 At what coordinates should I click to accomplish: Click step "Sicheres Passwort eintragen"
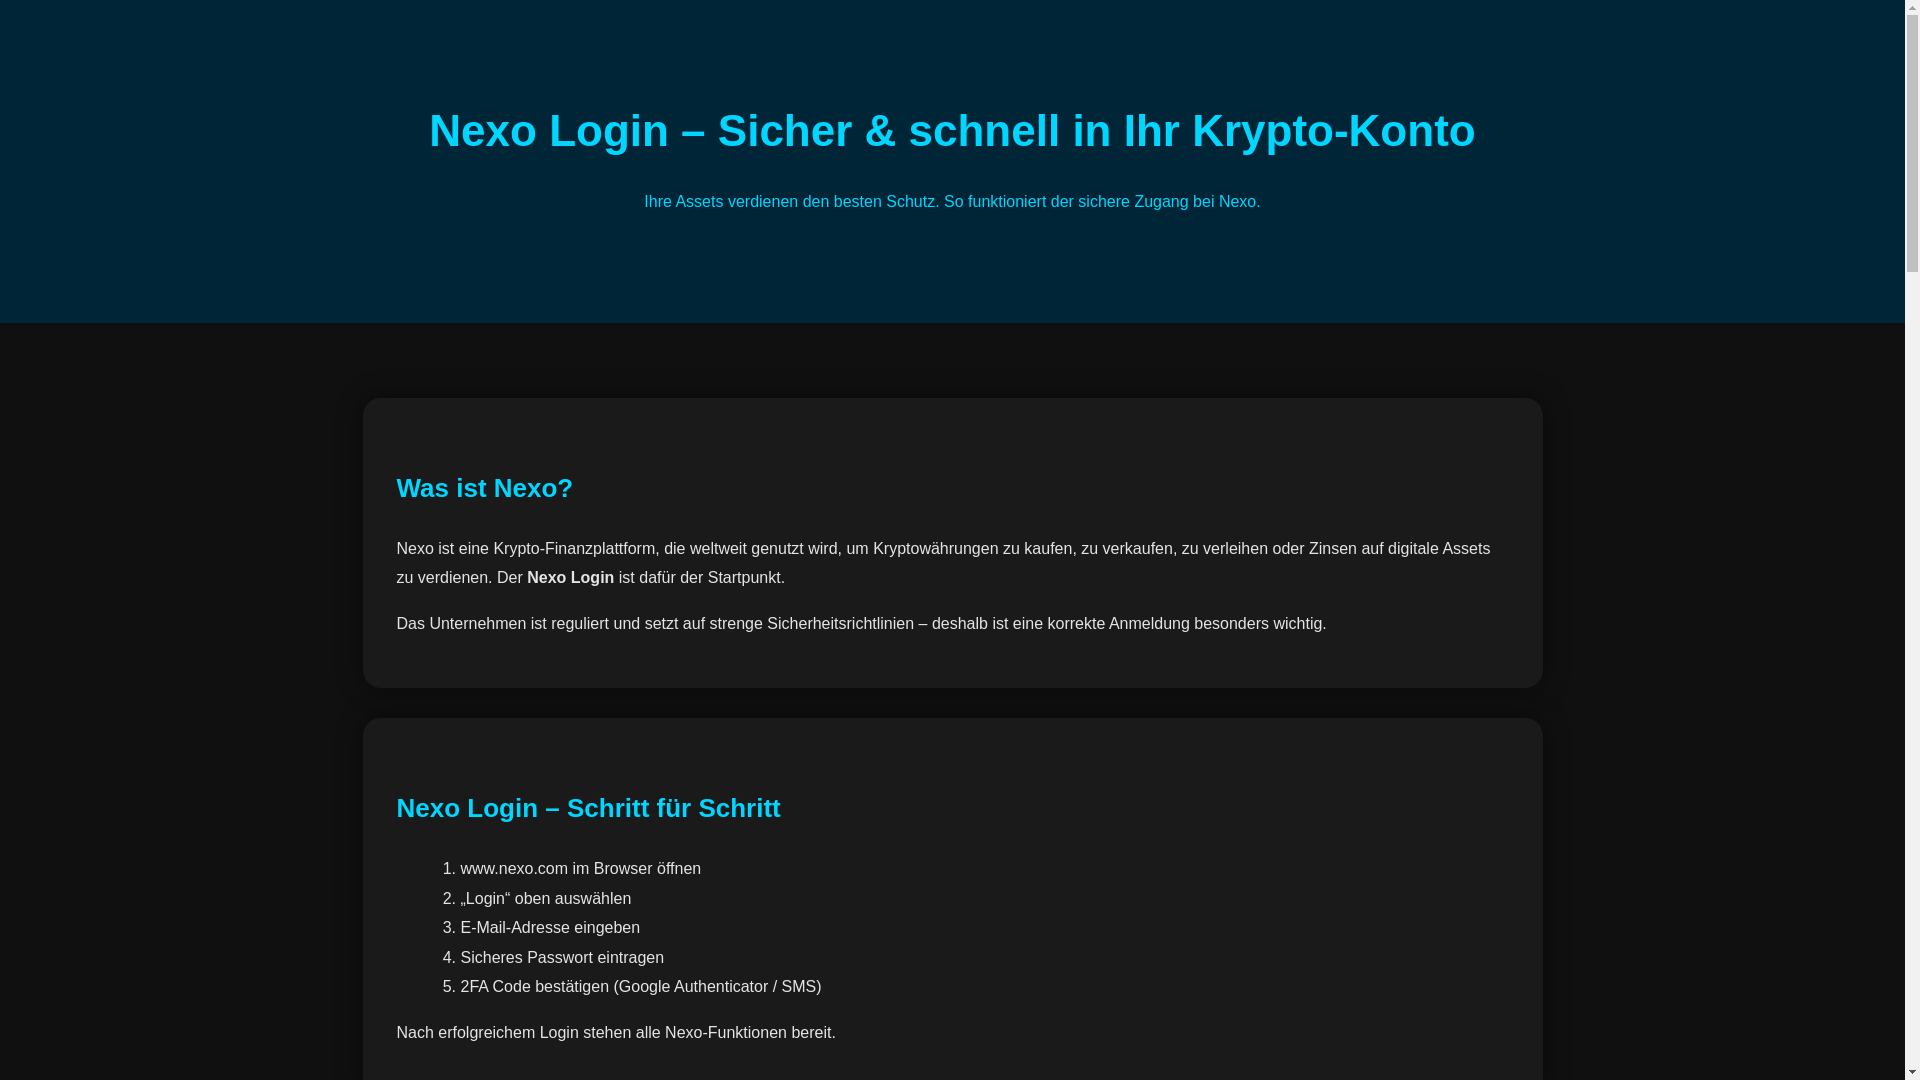pos(562,958)
